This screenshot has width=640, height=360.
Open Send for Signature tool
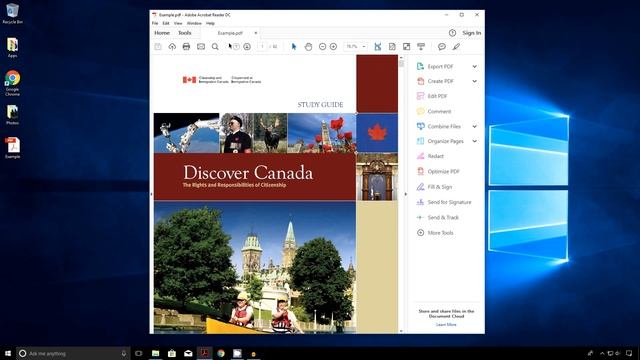[449, 202]
